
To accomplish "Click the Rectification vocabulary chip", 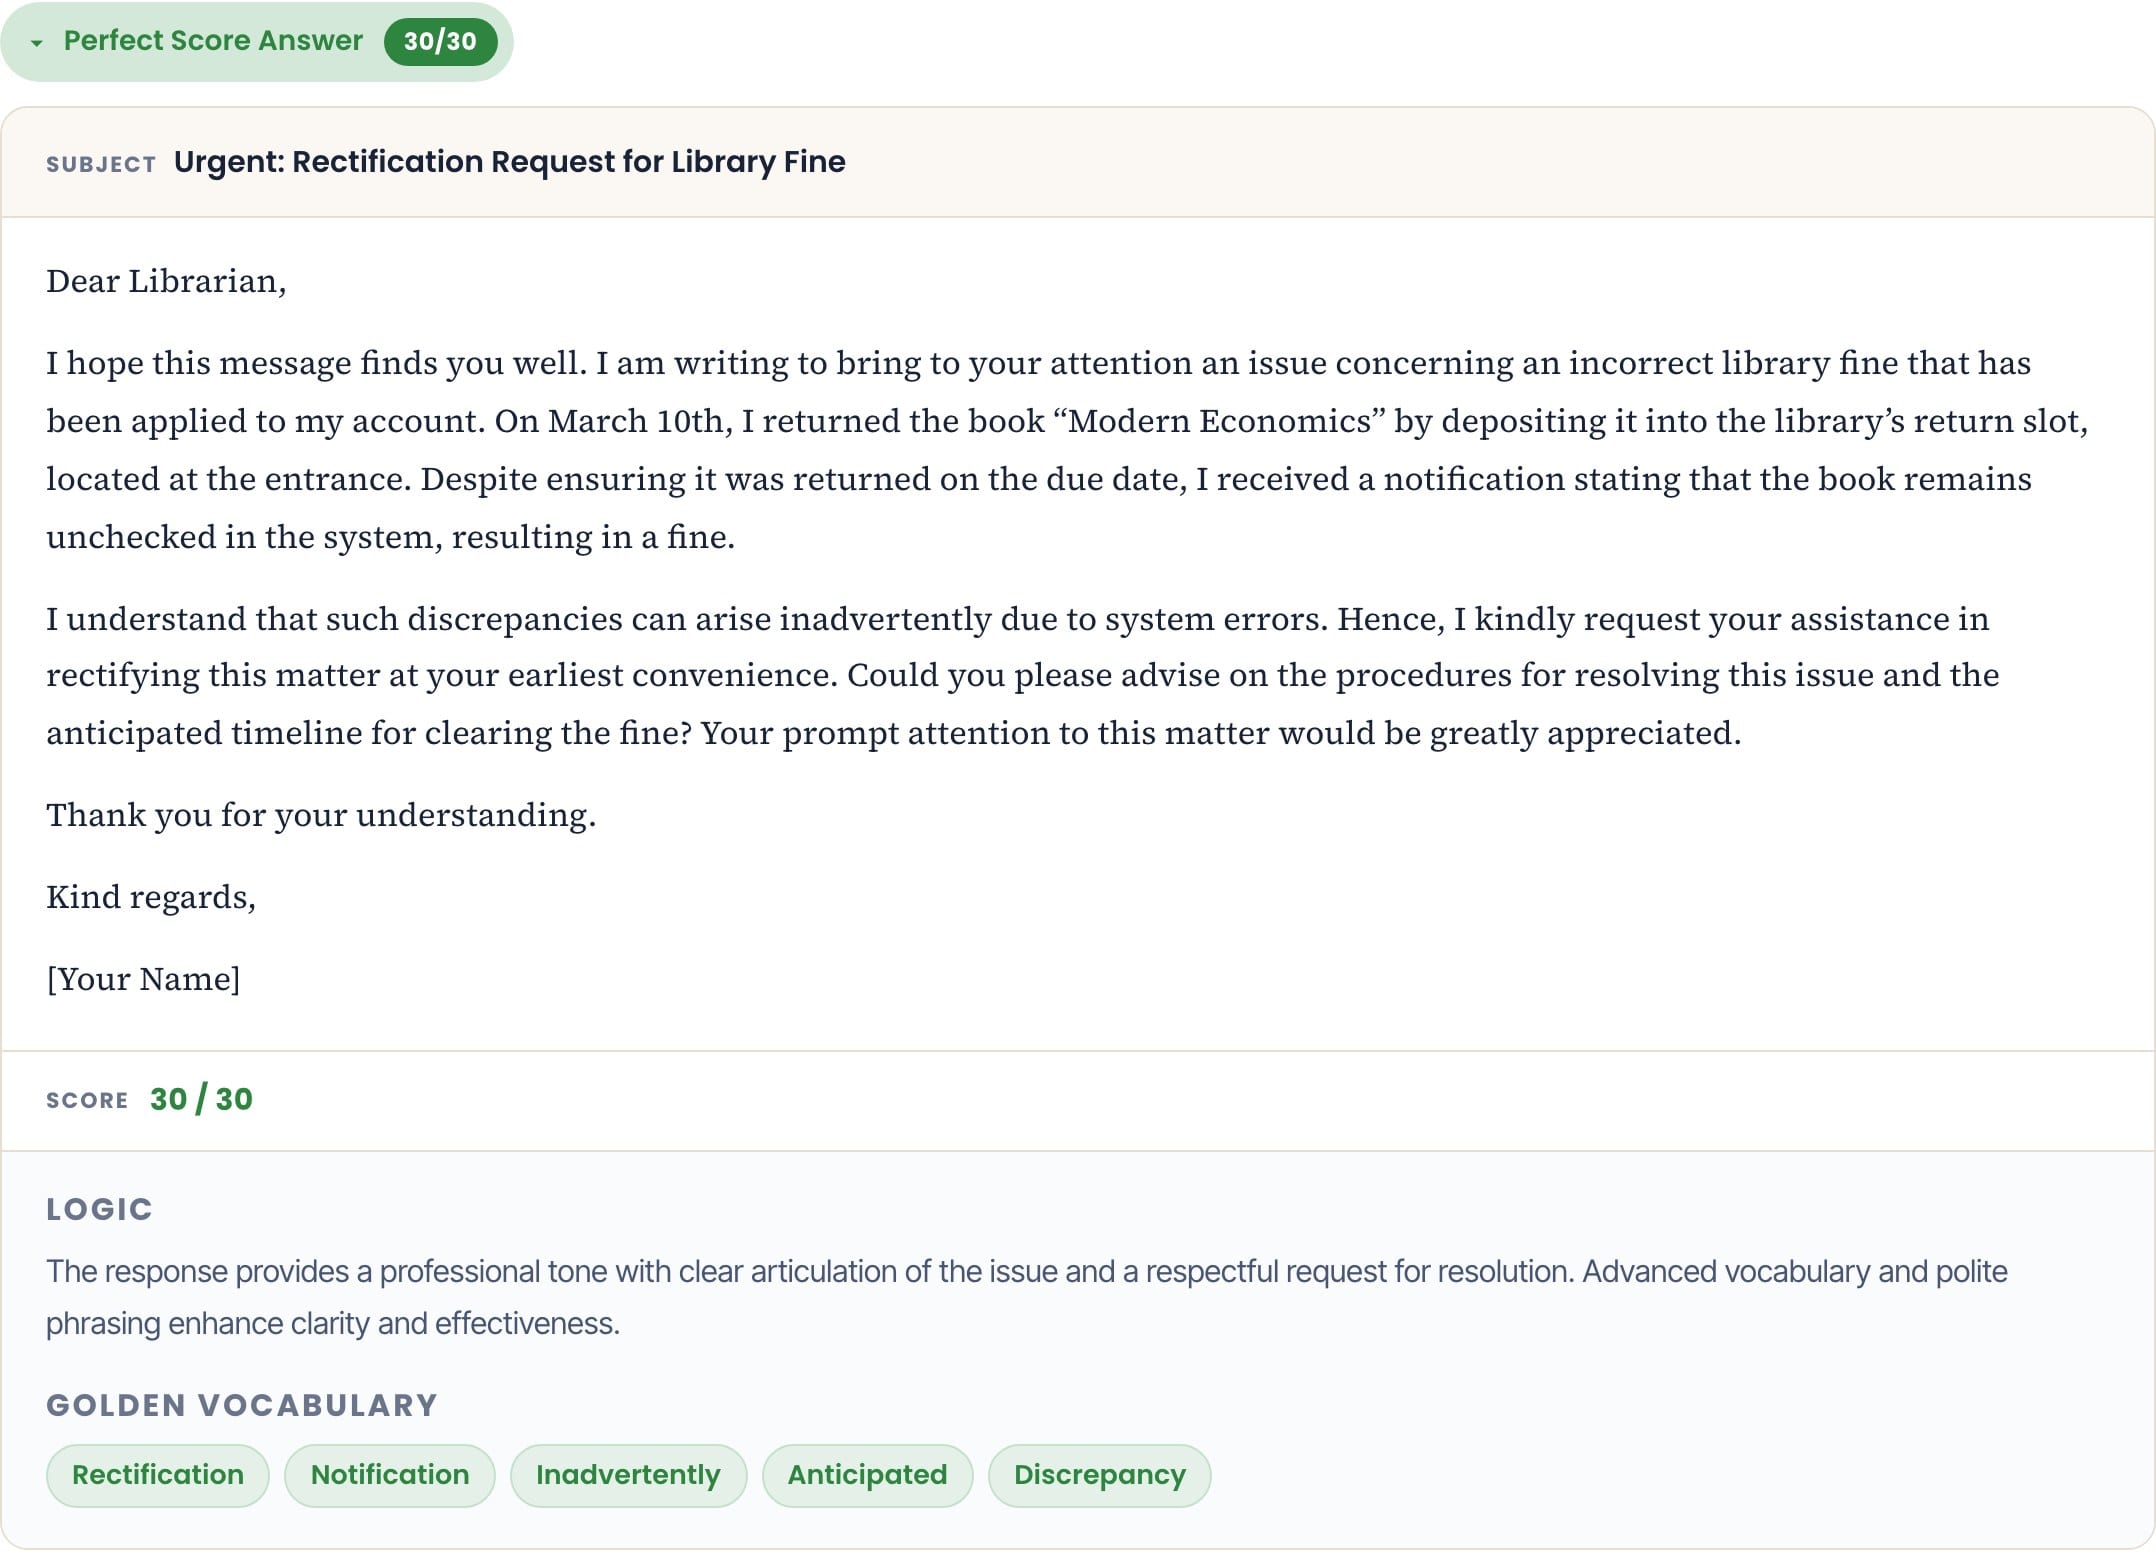I will (158, 1475).
